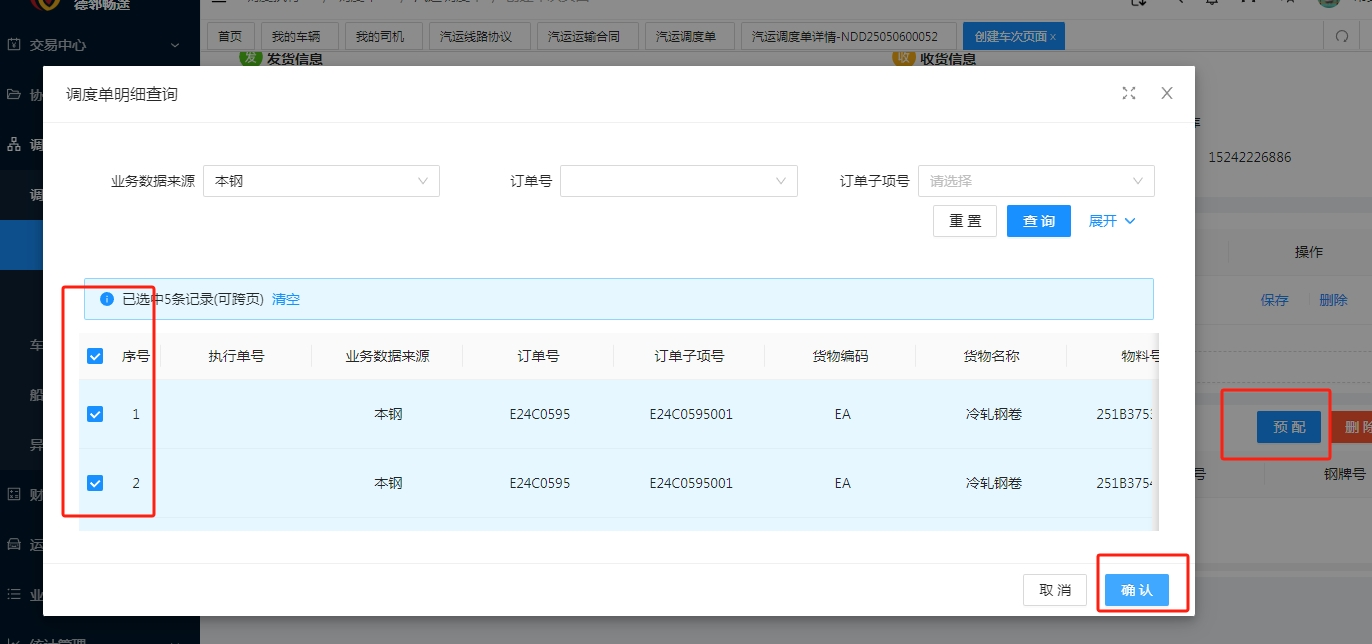Uncheck the checkbox for row 2
The image size is (1372, 644).
coord(95,484)
